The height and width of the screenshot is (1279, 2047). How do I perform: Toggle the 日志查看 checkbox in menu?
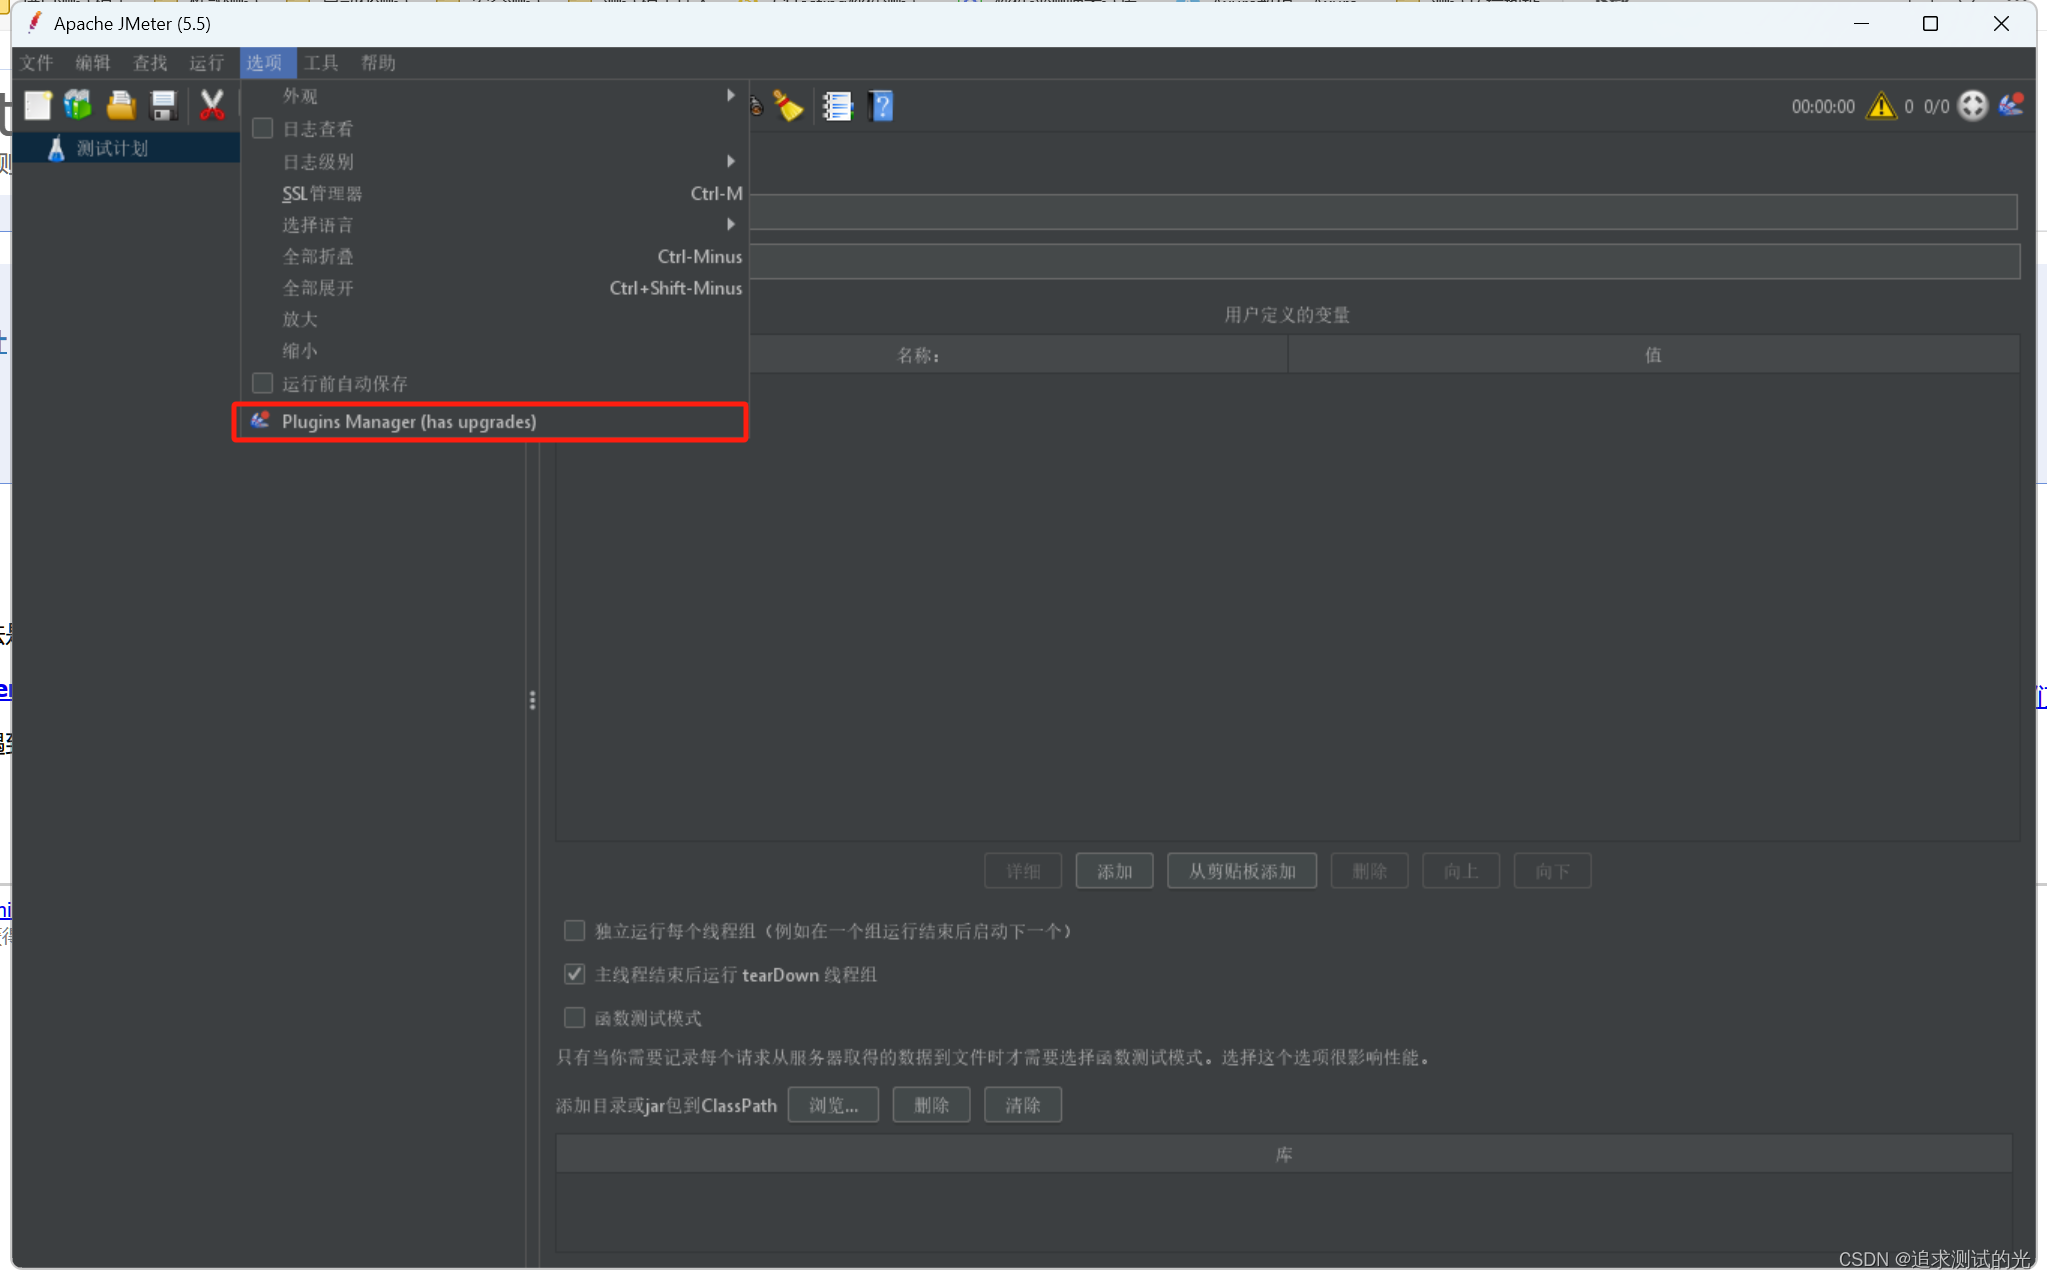[263, 129]
